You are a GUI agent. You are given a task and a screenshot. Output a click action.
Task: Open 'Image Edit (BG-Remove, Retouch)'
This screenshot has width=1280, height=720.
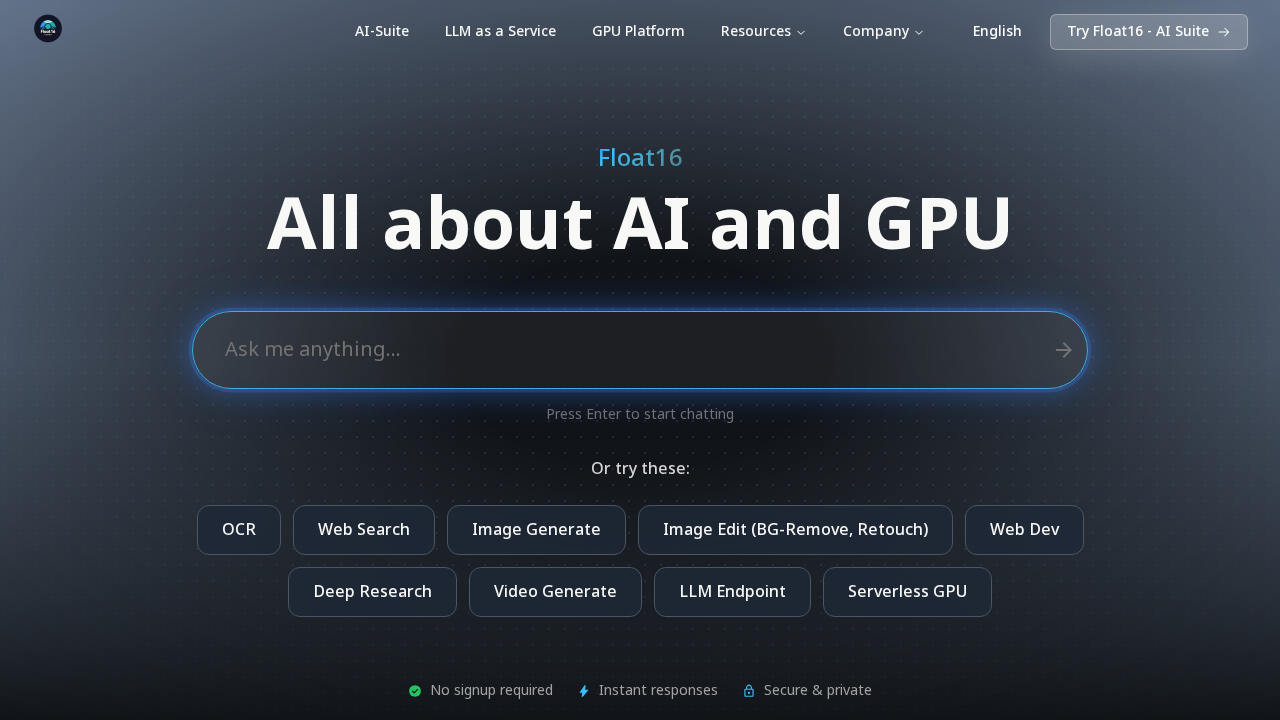point(795,530)
